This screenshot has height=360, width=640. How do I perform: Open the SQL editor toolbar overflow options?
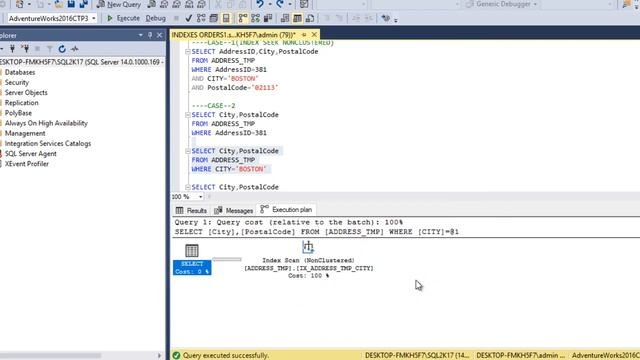click(396, 20)
